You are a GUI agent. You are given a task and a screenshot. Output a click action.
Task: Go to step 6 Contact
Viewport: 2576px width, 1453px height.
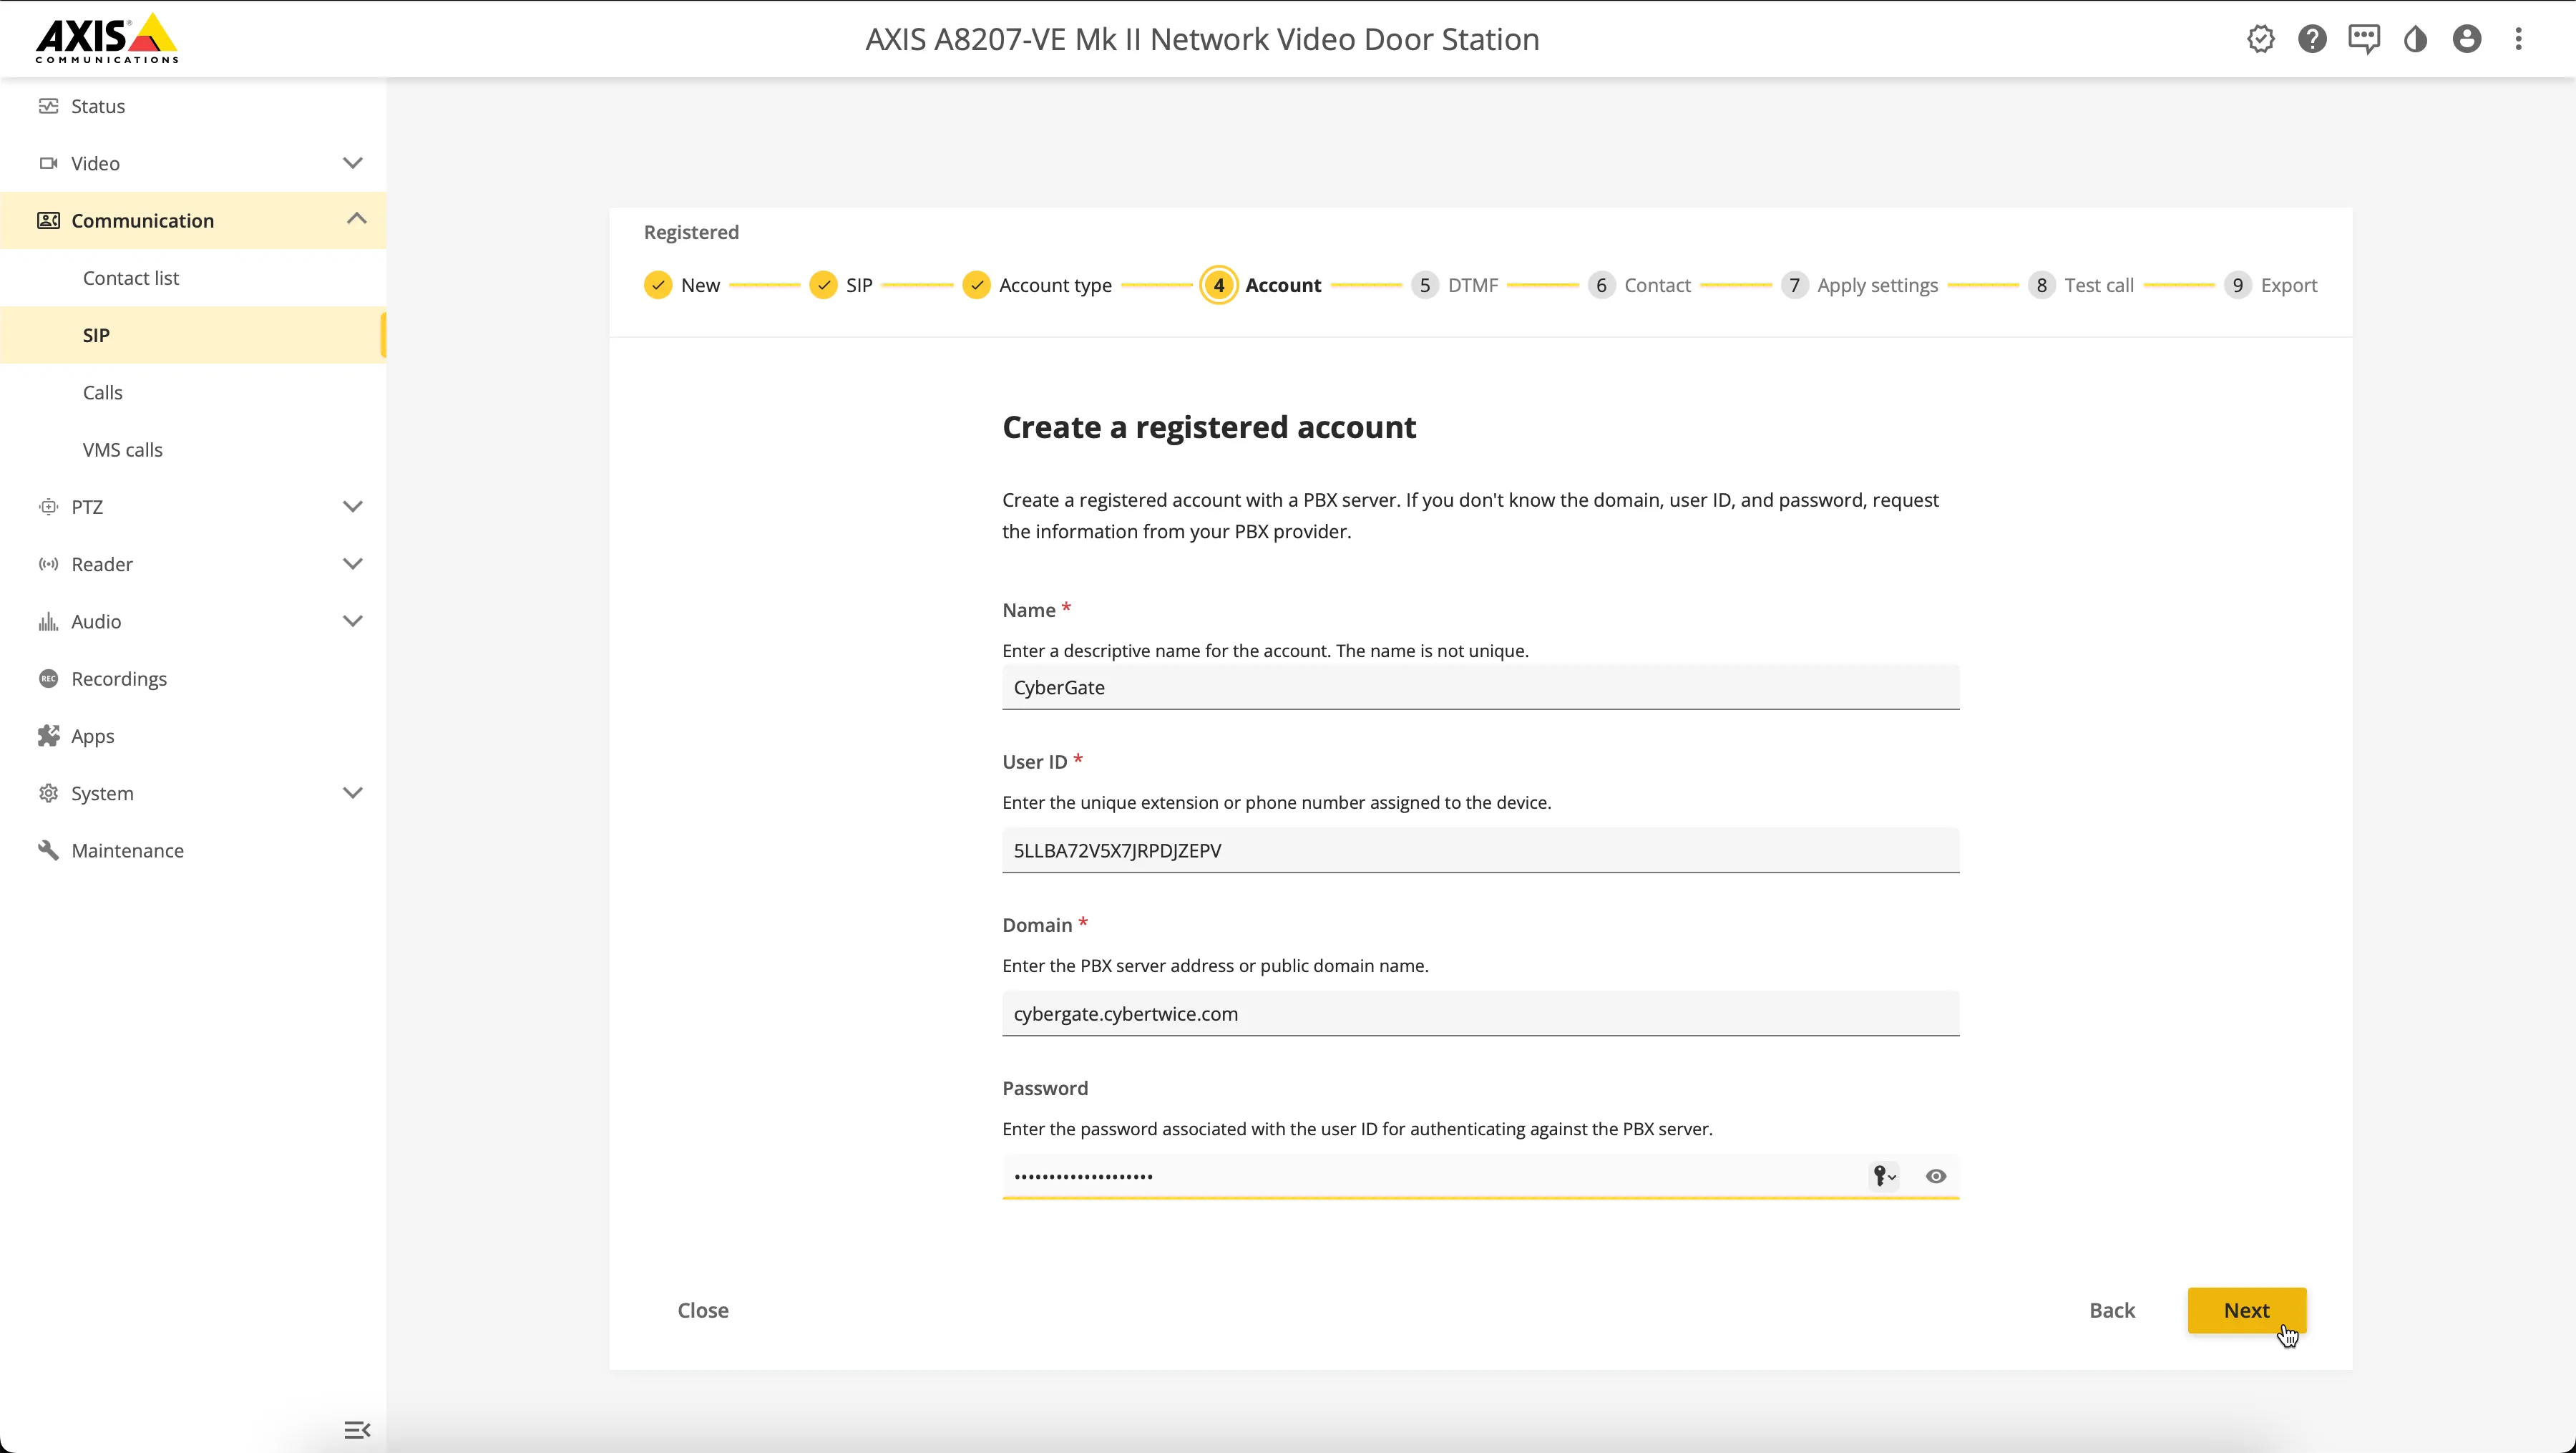pyautogui.click(x=1639, y=285)
